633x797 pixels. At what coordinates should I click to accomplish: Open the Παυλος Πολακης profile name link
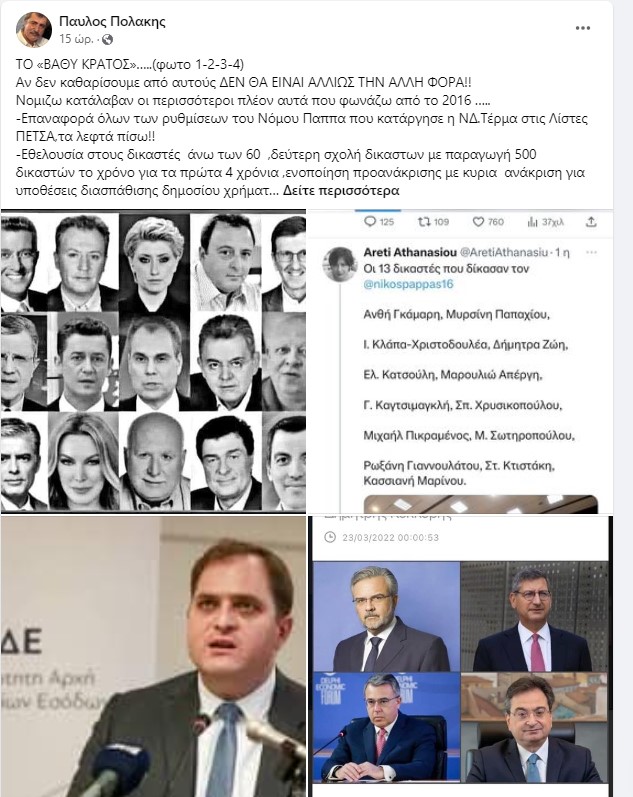click(x=112, y=21)
